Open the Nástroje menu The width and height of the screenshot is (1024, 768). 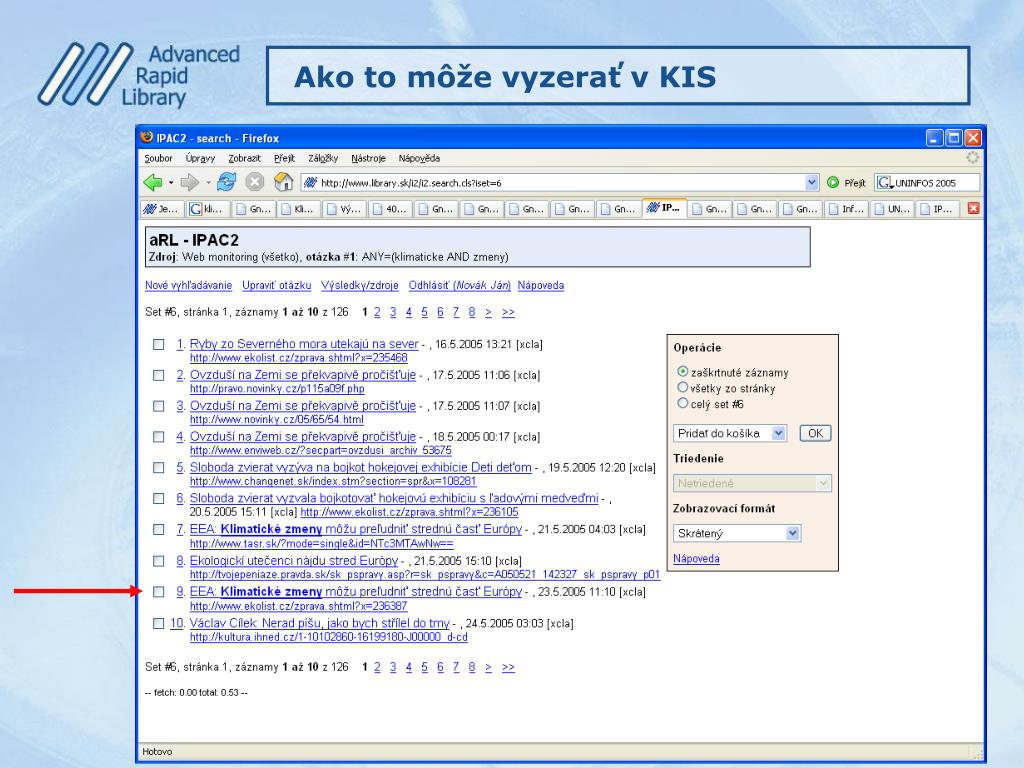pos(368,158)
